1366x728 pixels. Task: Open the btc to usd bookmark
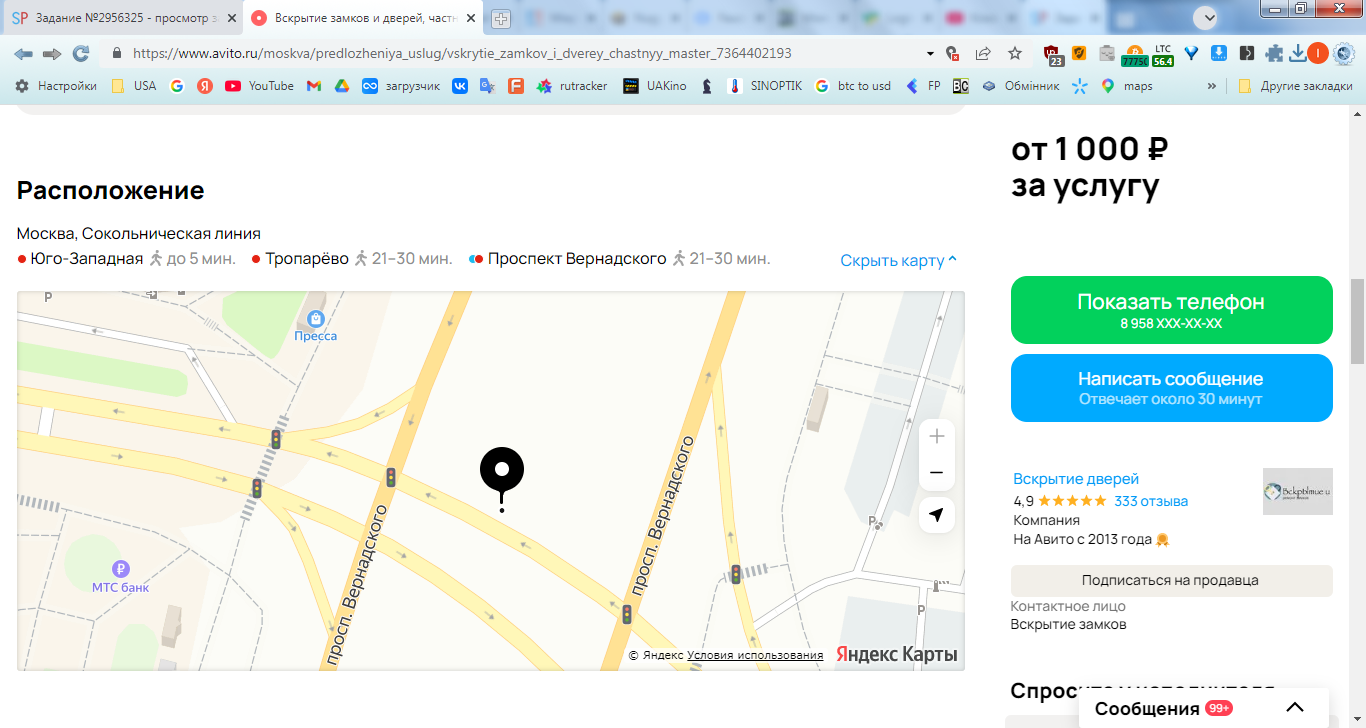[852, 86]
